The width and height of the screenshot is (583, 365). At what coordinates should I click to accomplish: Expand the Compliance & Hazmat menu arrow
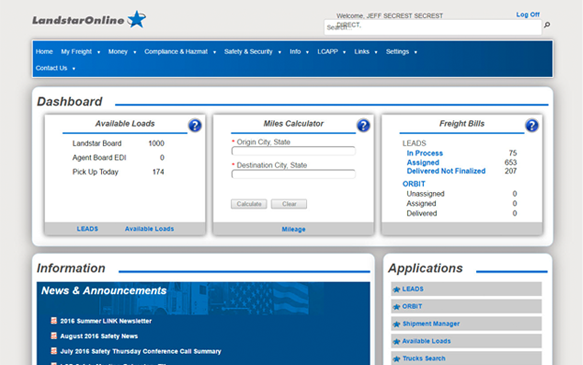point(215,52)
